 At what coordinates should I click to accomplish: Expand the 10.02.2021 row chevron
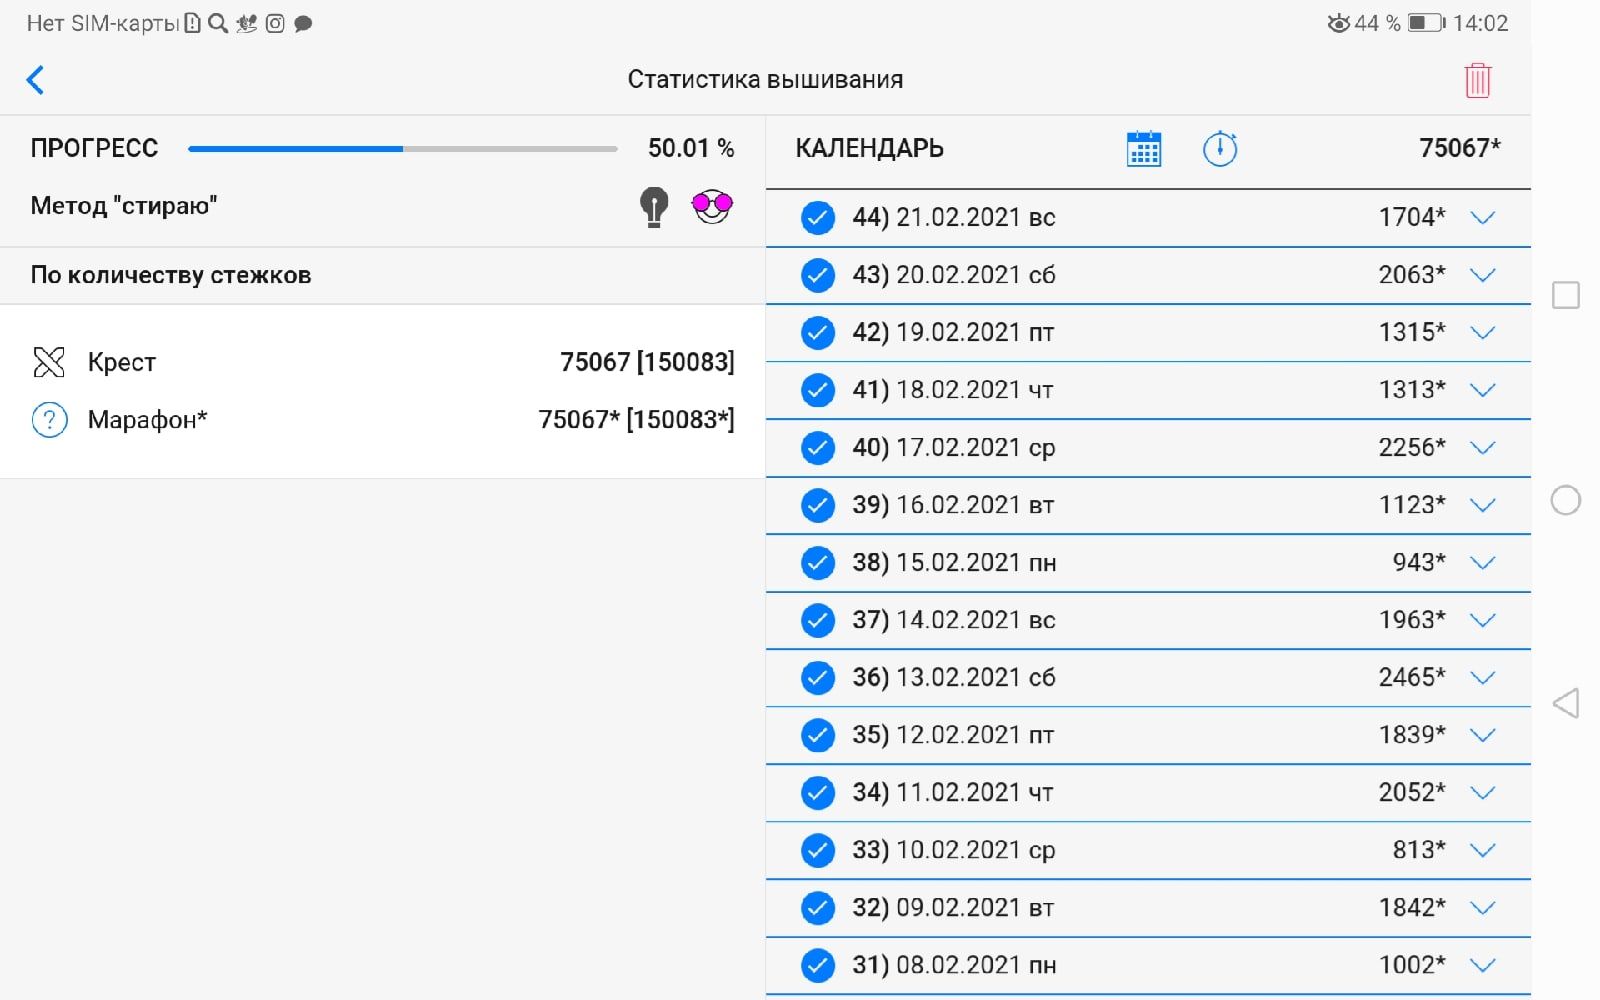tap(1482, 850)
